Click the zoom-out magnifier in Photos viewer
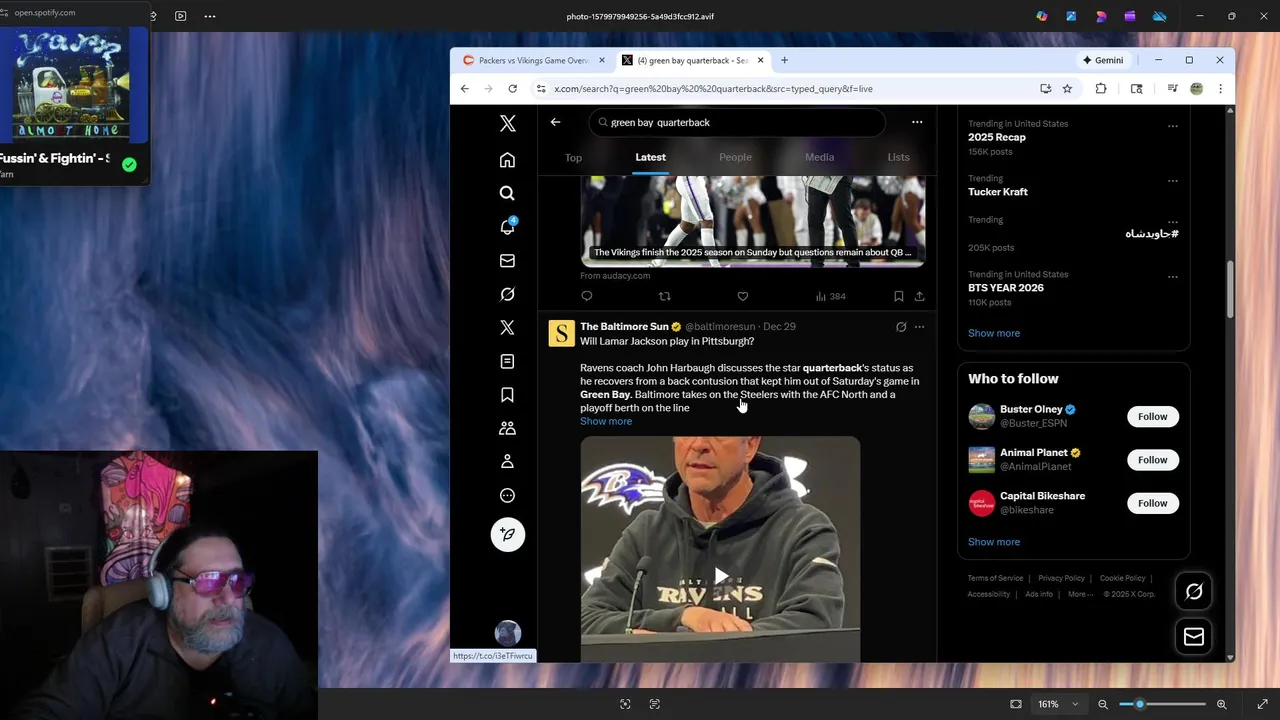 point(1103,704)
